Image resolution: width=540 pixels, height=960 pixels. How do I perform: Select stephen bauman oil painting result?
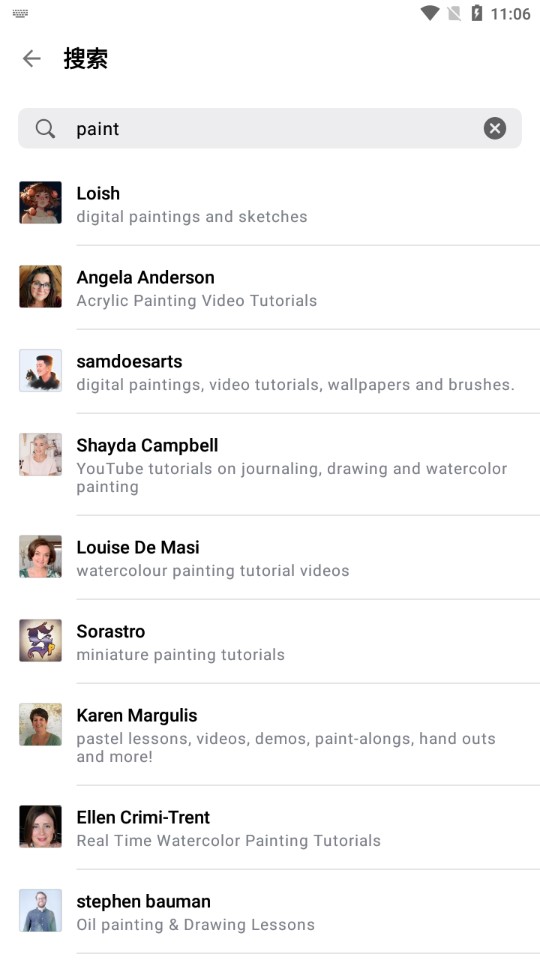pyautogui.click(x=270, y=912)
